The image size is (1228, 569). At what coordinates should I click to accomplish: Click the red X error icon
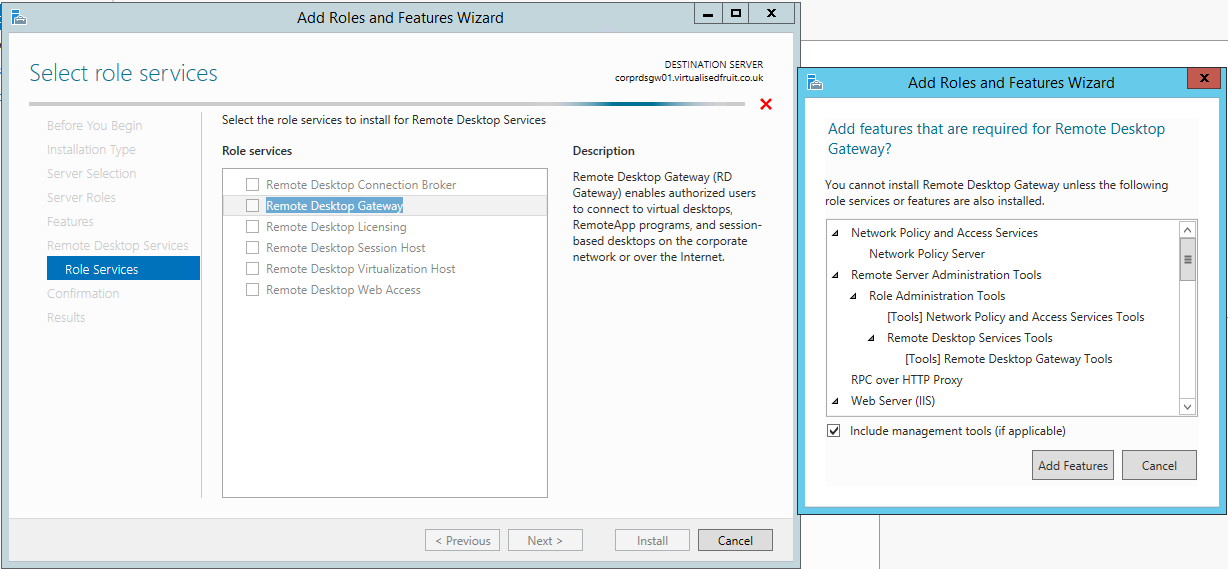click(766, 104)
